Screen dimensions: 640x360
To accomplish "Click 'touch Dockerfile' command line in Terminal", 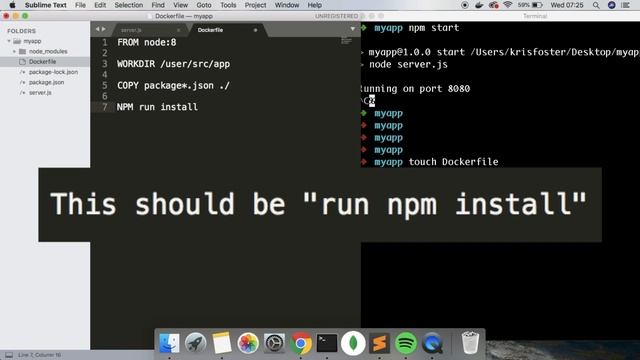I will click(453, 162).
